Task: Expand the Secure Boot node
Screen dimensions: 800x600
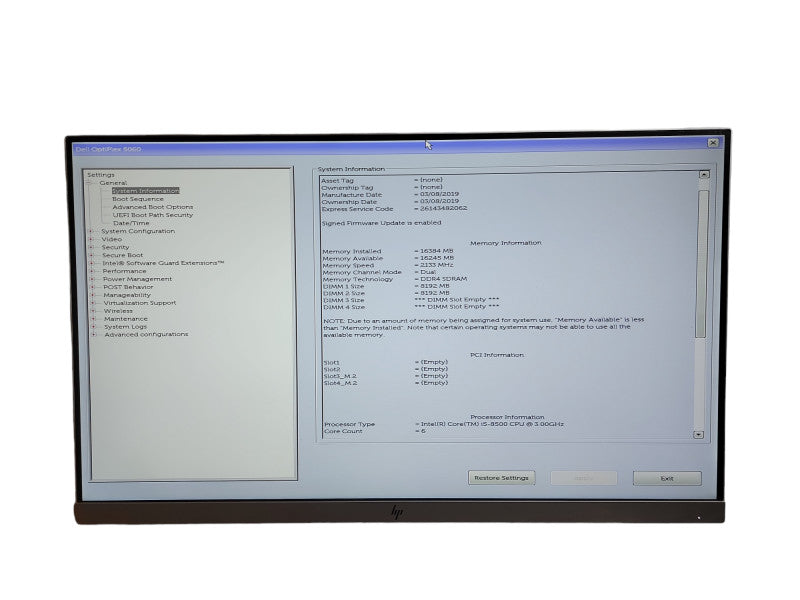Action: coord(92,255)
